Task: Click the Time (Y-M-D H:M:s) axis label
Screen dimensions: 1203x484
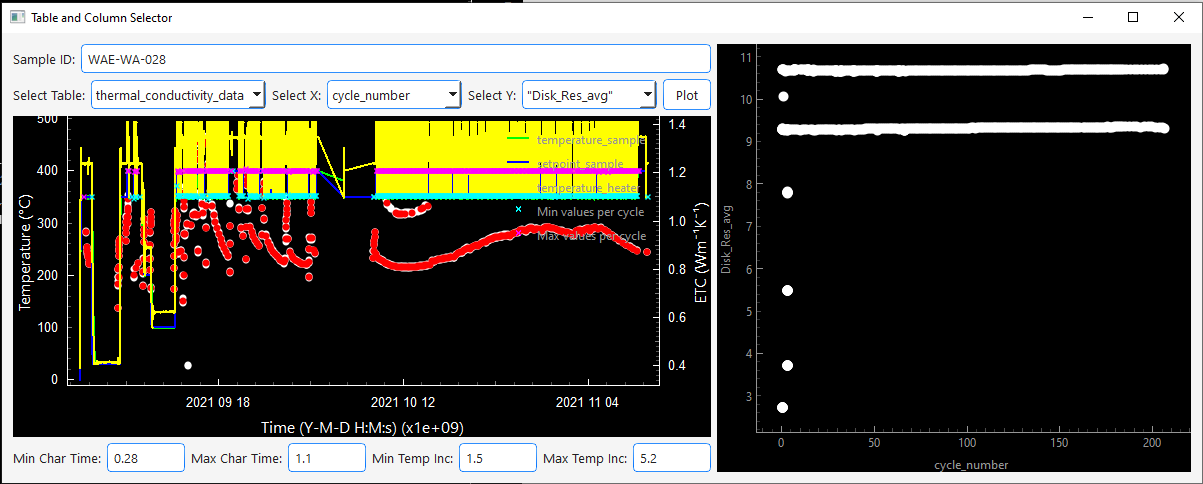Action: [x=361, y=427]
